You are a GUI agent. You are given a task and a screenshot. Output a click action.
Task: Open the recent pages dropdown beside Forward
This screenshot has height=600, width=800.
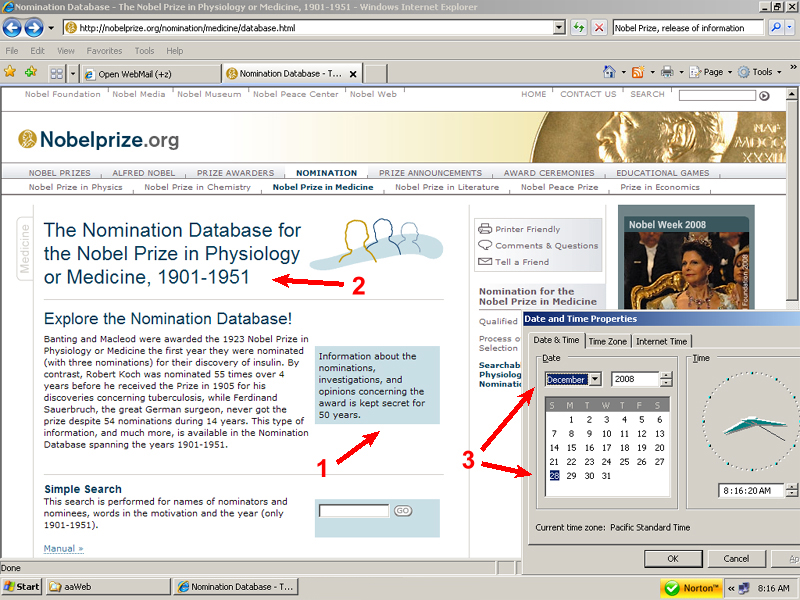[51, 28]
